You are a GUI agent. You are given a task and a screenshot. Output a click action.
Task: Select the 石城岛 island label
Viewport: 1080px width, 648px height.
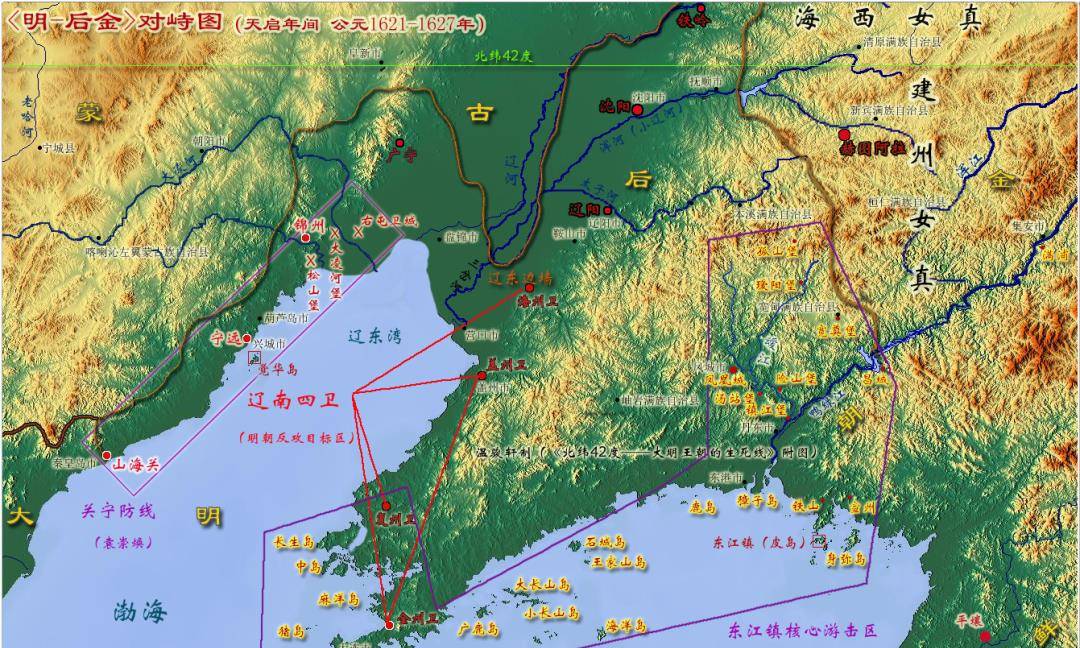[605, 543]
